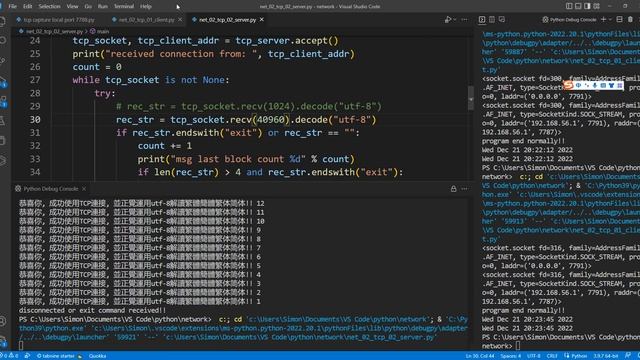Open launch profile dropdown beside new terminal
This screenshot has width=640, height=360.
click(x=611, y=20)
